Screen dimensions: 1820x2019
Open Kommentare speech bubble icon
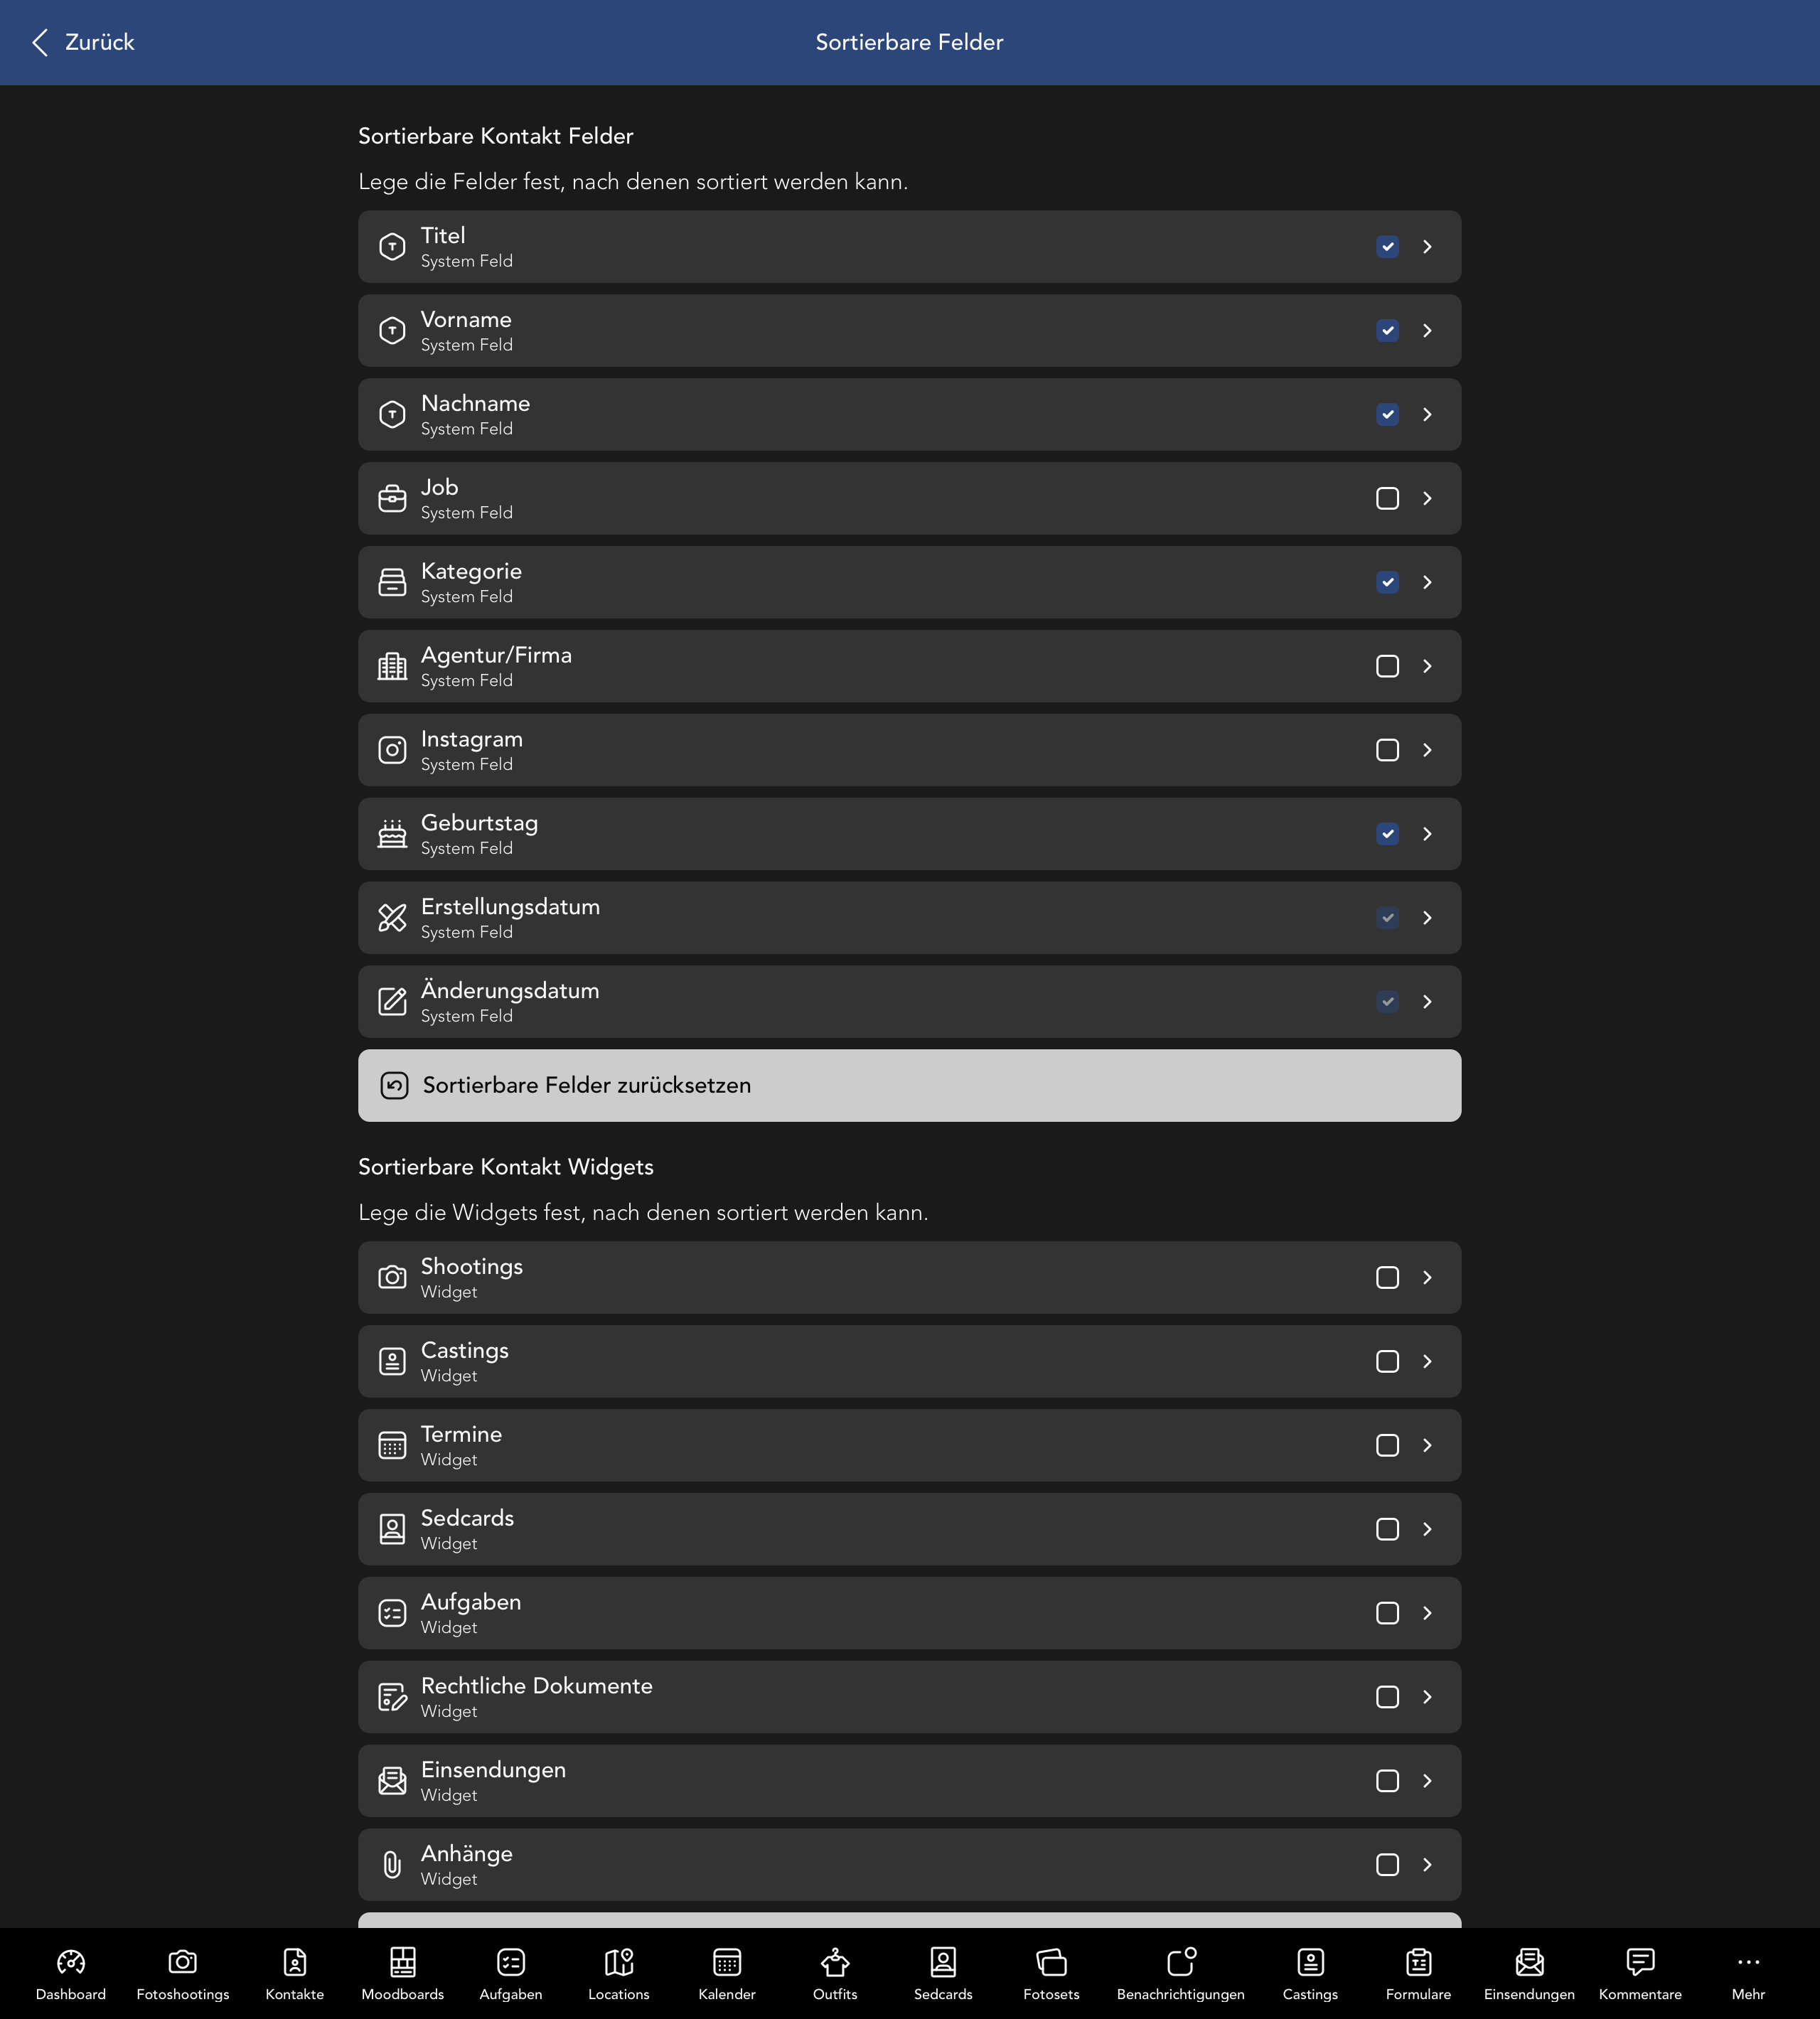(x=1640, y=1962)
